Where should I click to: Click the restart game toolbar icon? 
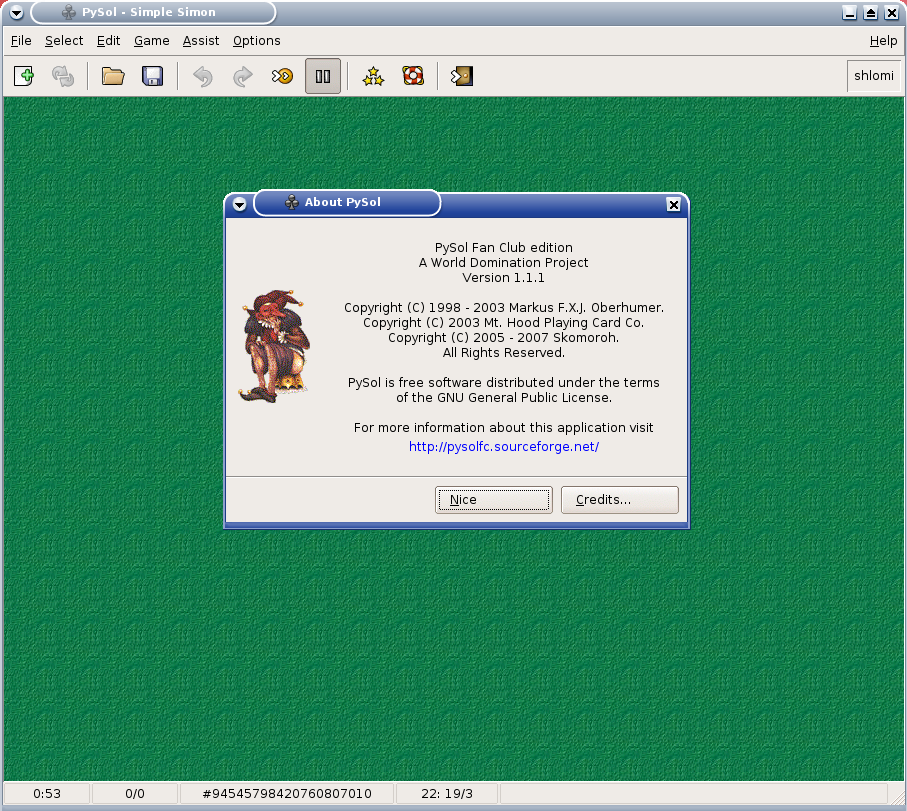pos(63,76)
